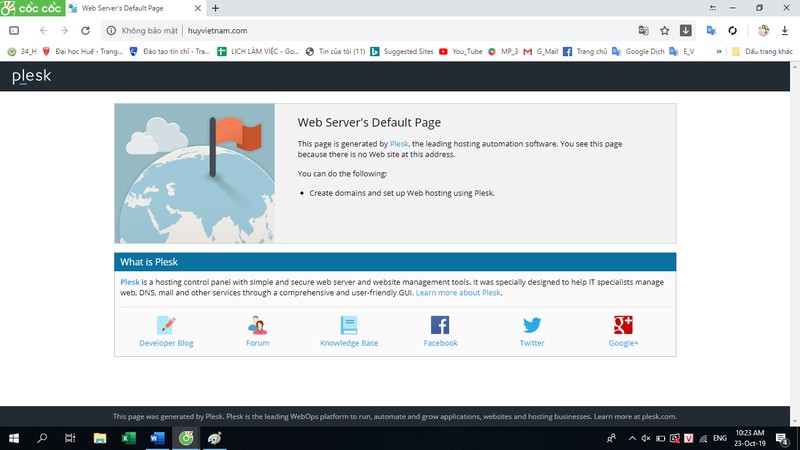Switch to Web Server's Default Page tab

(x=135, y=8)
